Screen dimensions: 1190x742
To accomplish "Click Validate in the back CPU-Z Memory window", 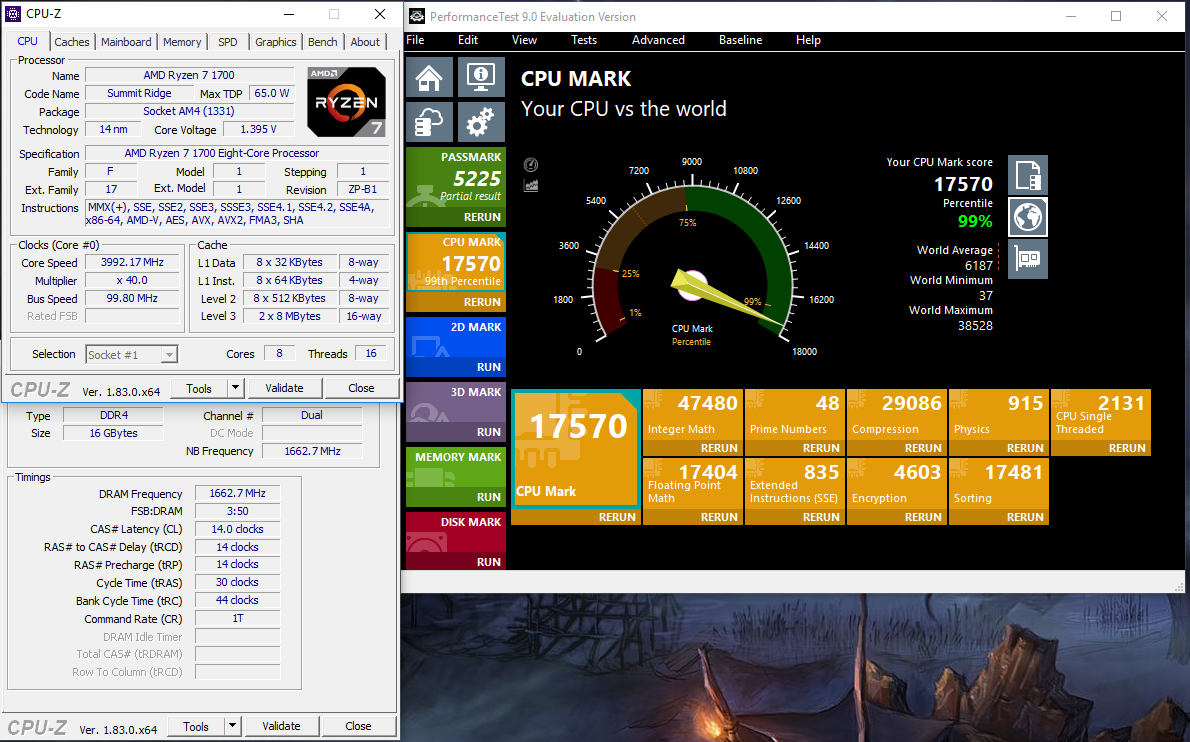I will [x=282, y=726].
